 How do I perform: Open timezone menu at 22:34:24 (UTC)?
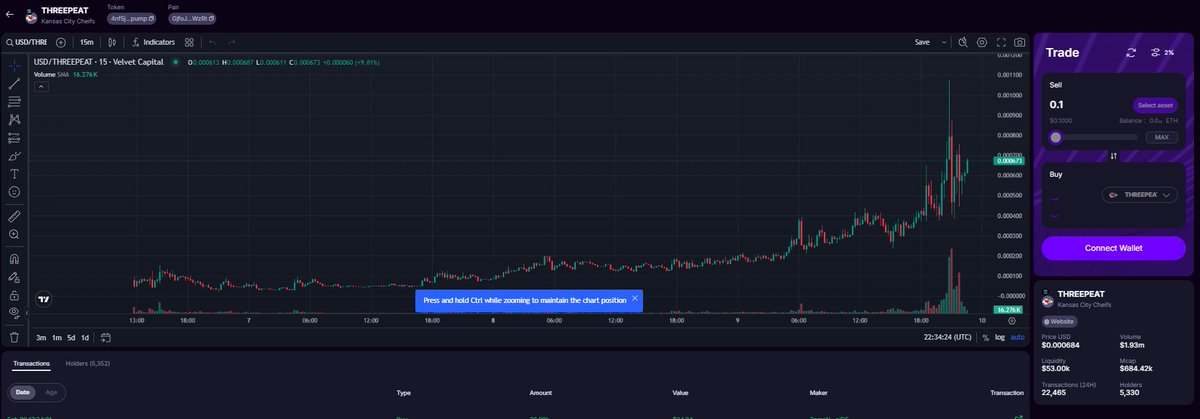(948, 337)
